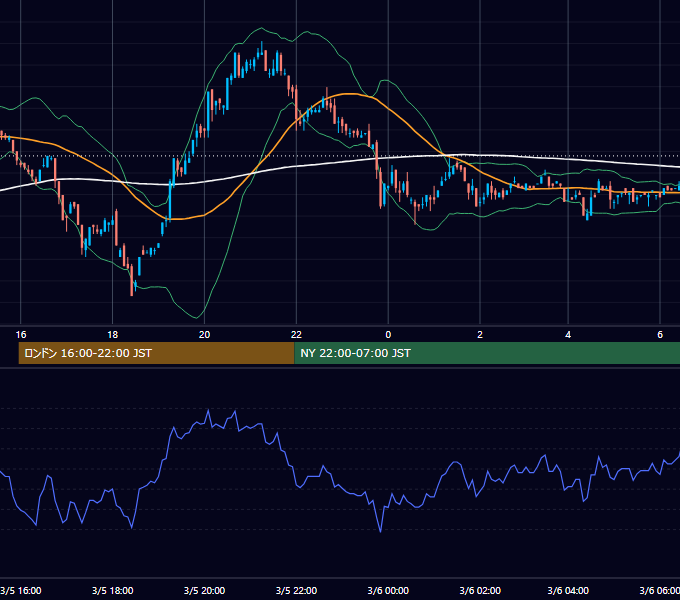The image size is (680, 600).
Task: Click the 3/6 02:00 date label
Action: pyautogui.click(x=480, y=590)
